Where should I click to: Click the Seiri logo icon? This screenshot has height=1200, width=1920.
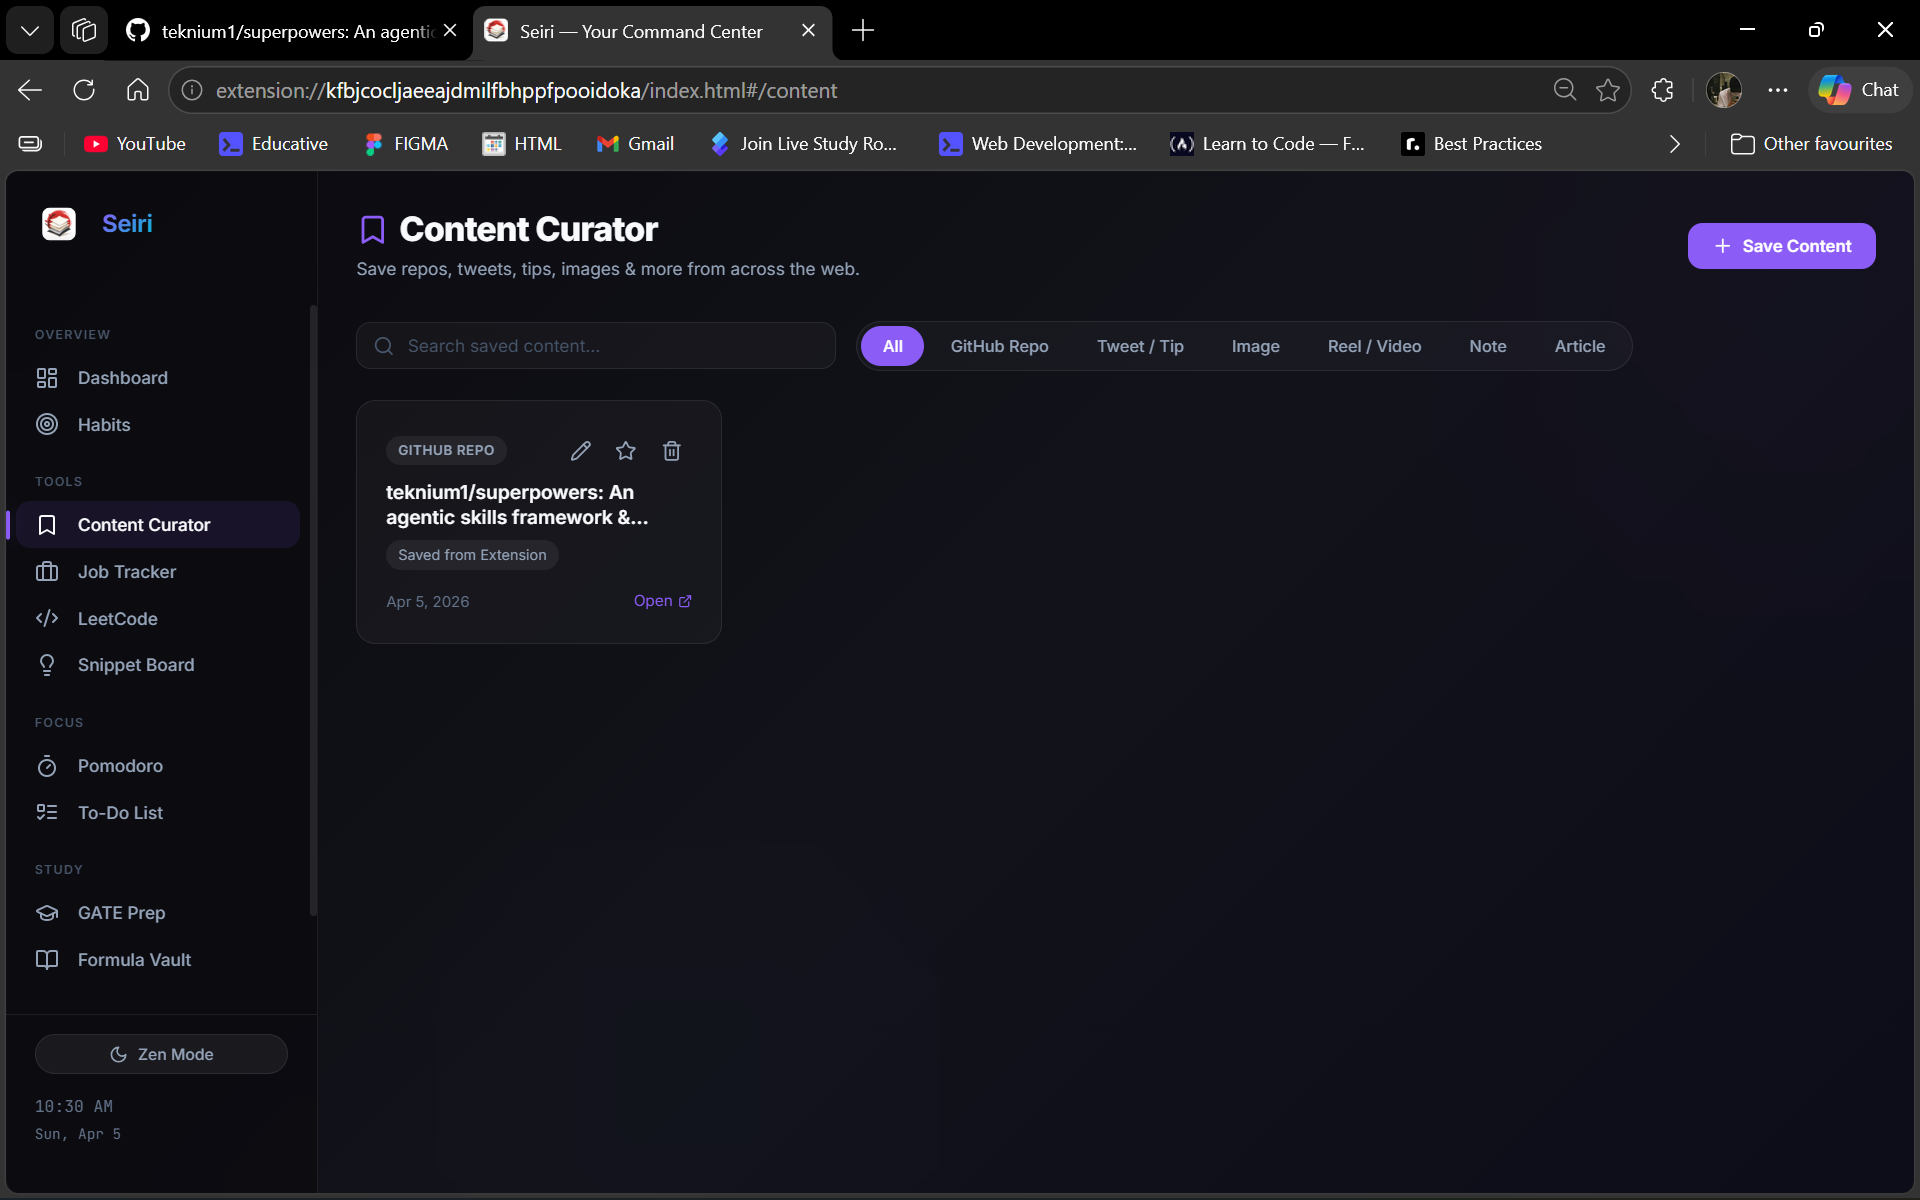[x=59, y=224]
